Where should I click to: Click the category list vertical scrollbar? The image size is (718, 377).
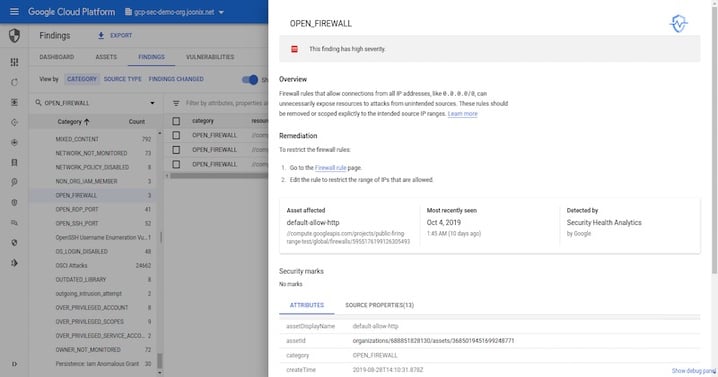coord(160,361)
